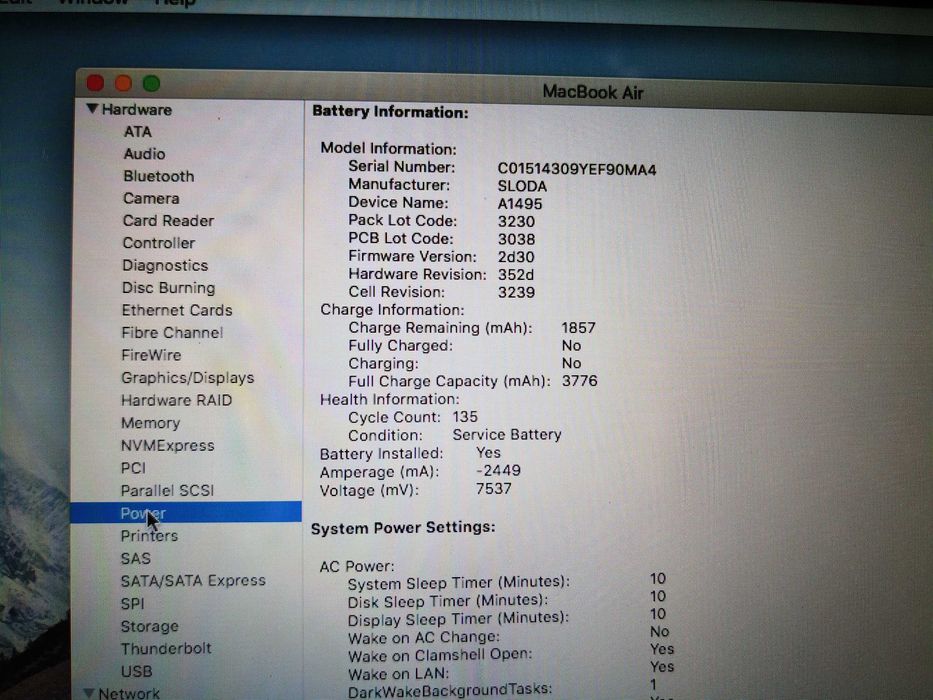Open SATA/SATA Express entry
The width and height of the screenshot is (933, 700).
(x=193, y=581)
